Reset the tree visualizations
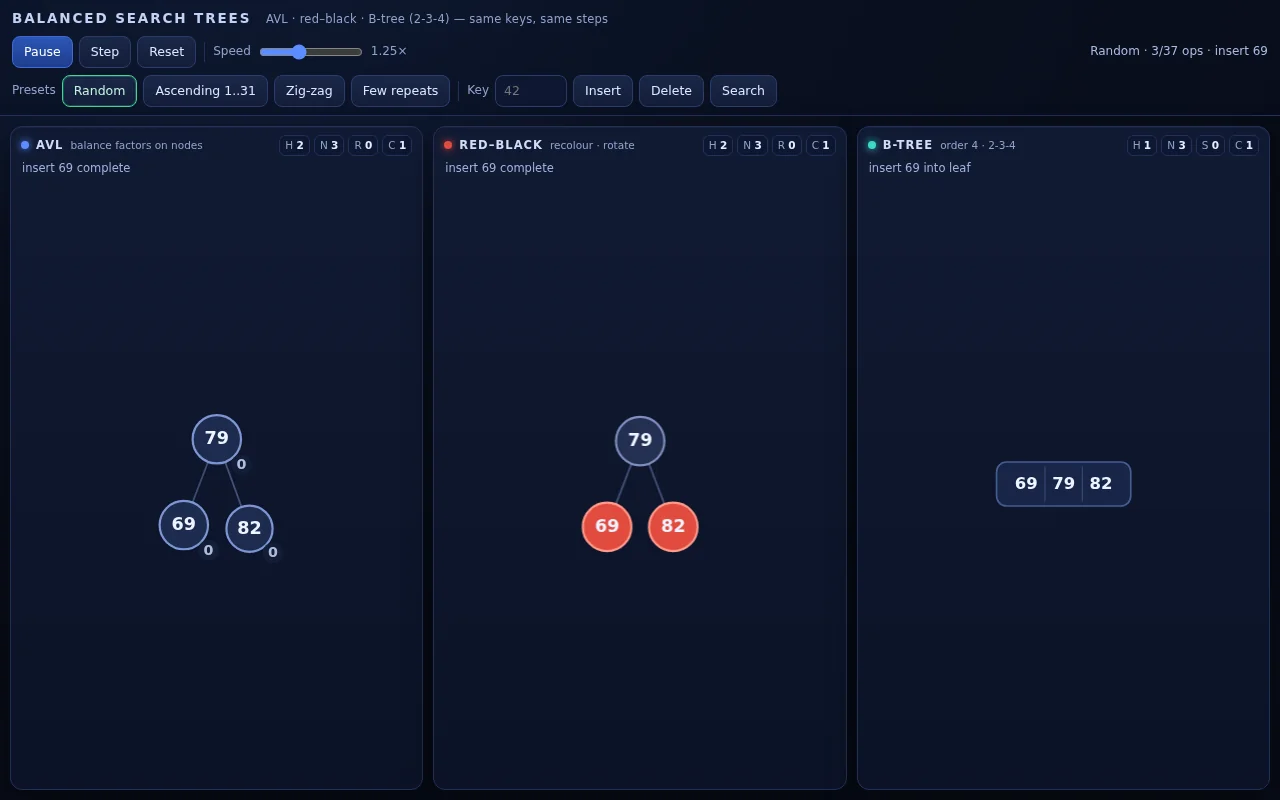The image size is (1280, 800). (x=166, y=52)
